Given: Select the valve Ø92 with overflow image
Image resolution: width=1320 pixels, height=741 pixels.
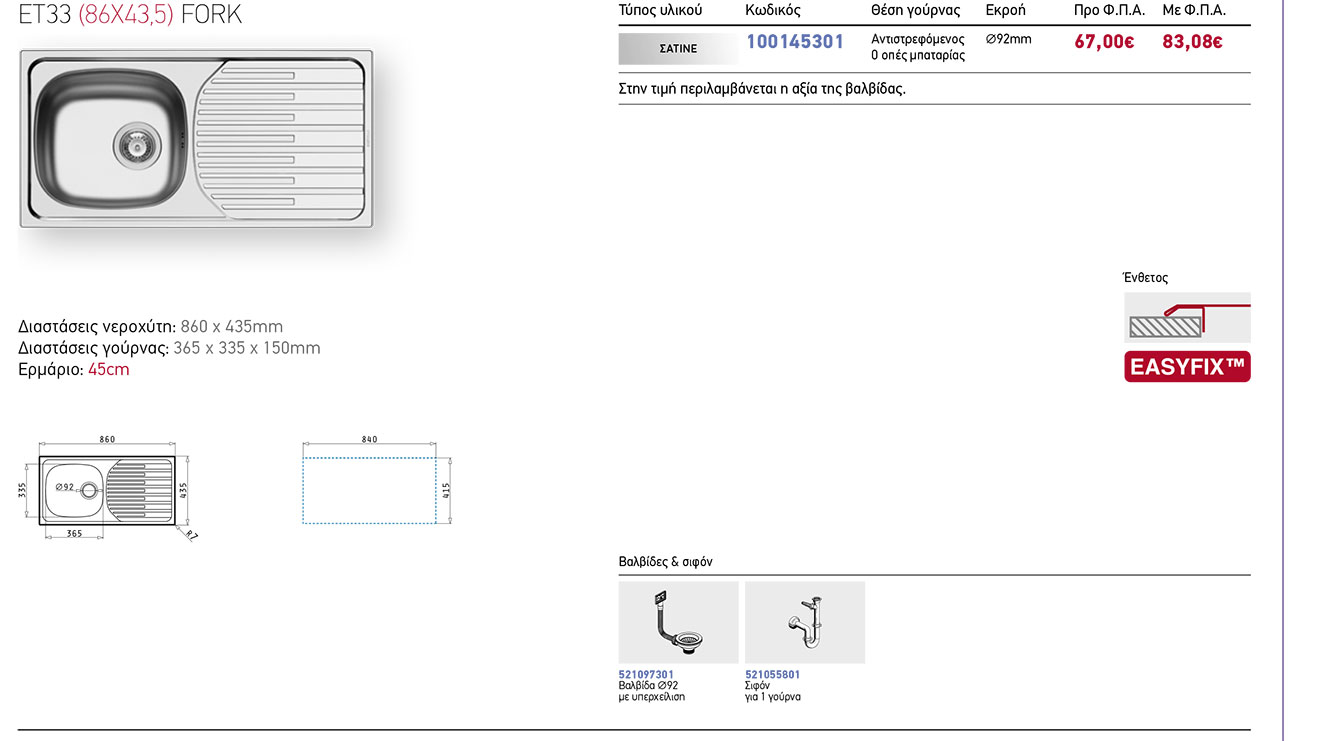Looking at the screenshot, I should point(678,622).
